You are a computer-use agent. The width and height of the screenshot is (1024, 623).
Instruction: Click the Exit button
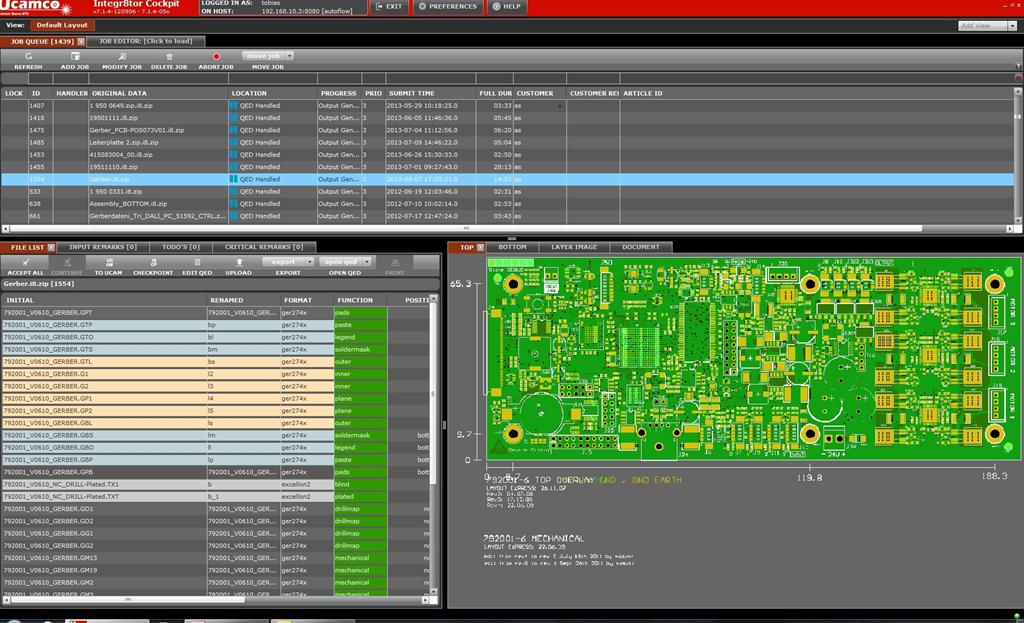click(390, 7)
